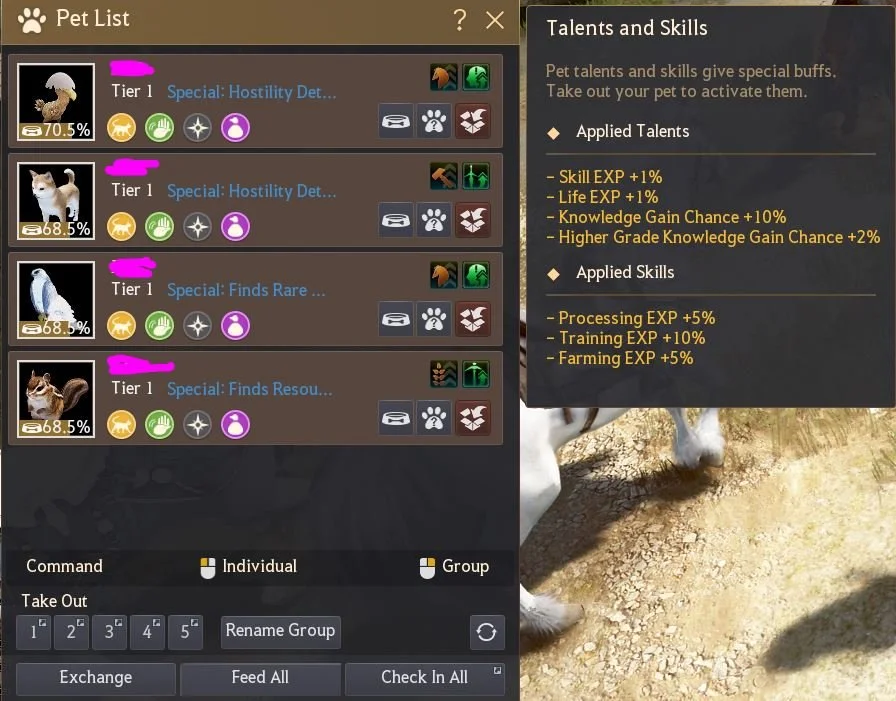Check in the hawk pet with the box icon
The image size is (896, 701).
pos(472,319)
